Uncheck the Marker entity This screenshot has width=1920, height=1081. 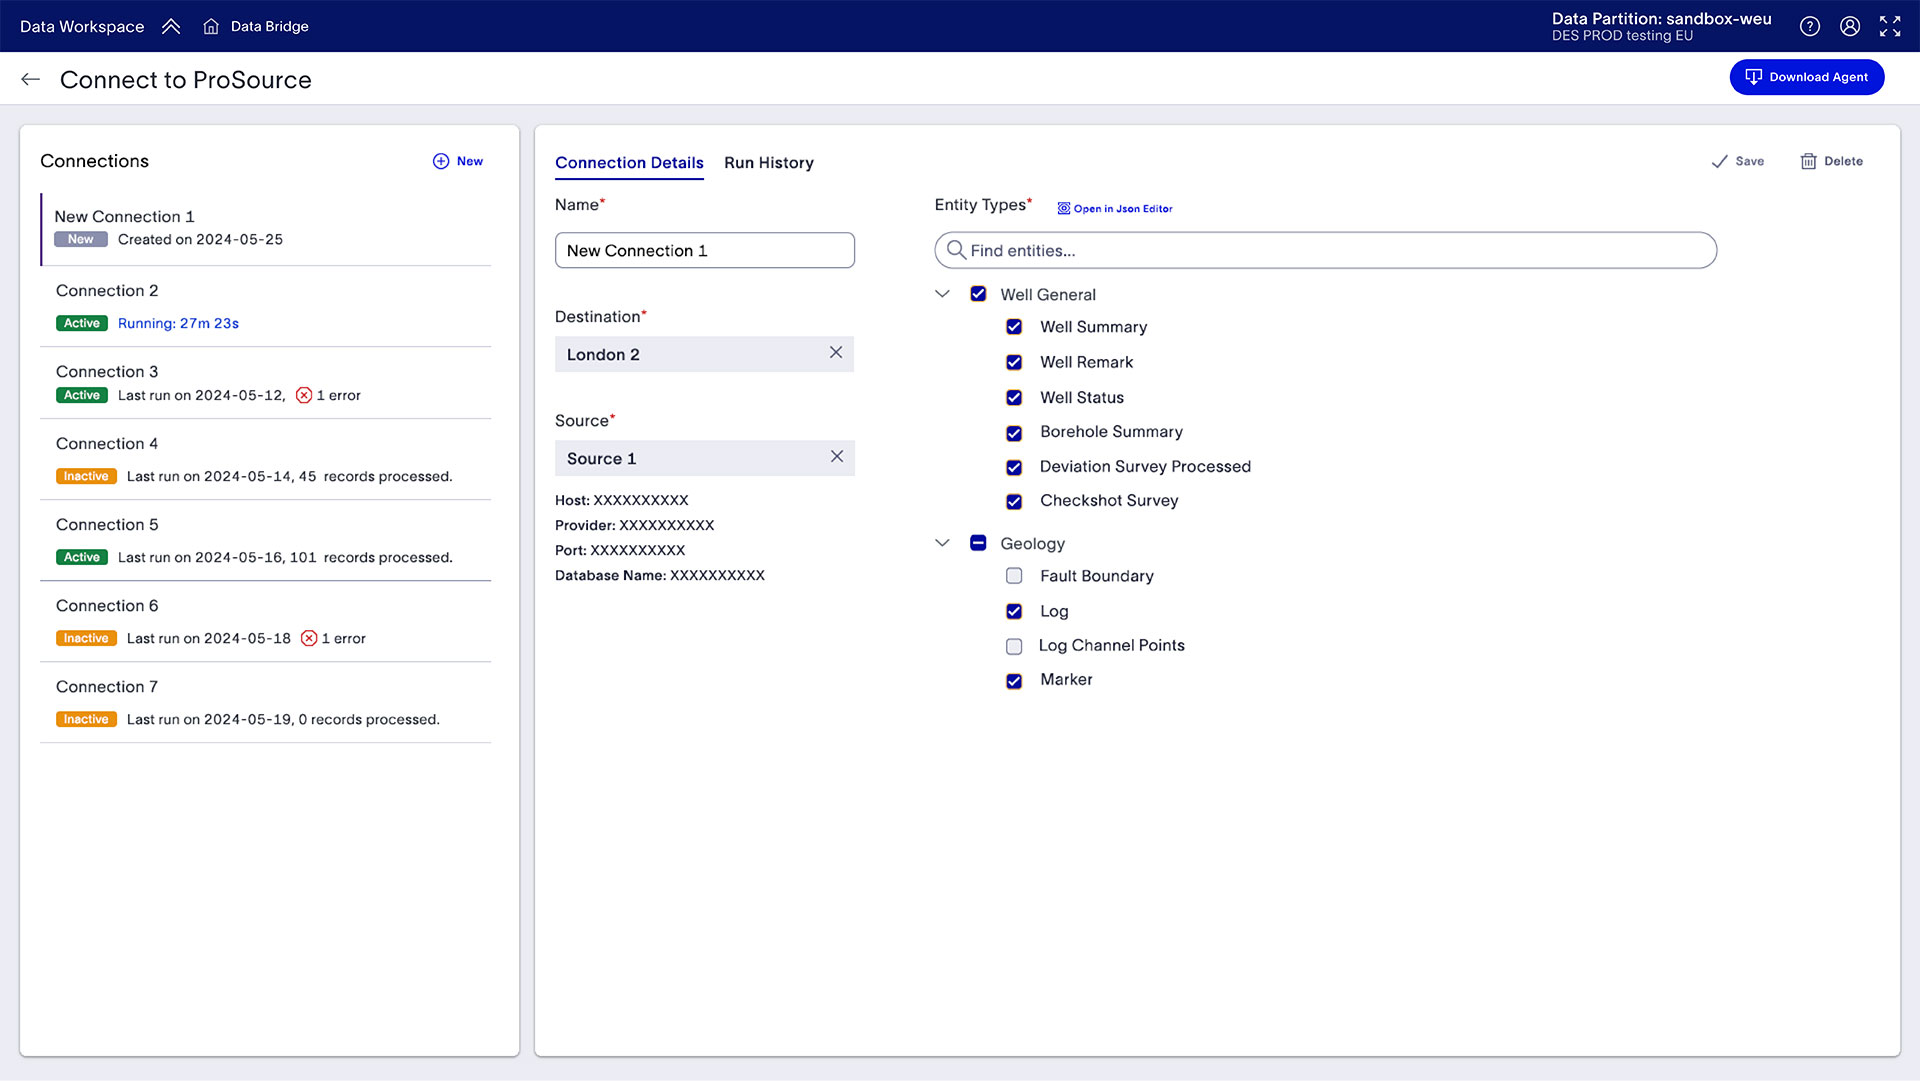point(1014,681)
